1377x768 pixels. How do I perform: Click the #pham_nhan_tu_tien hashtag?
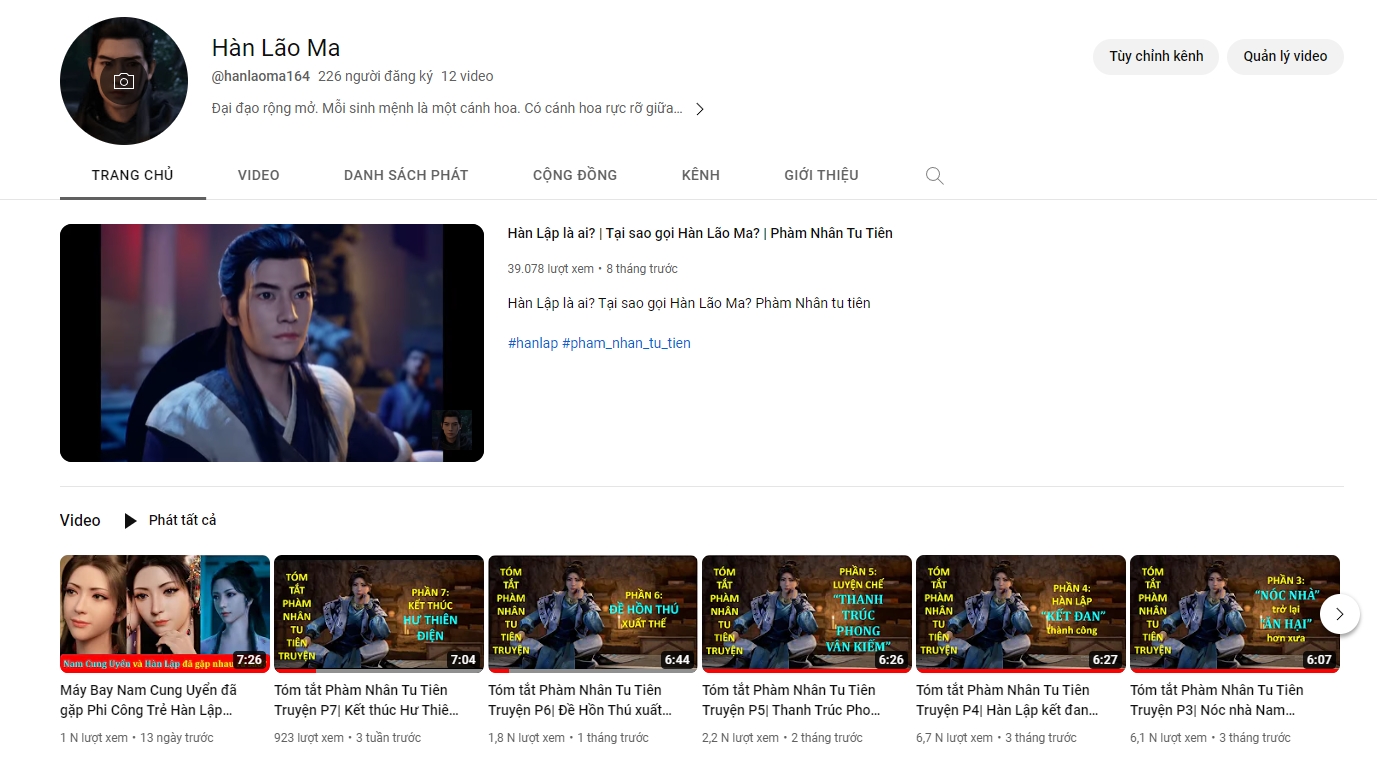[x=626, y=343]
